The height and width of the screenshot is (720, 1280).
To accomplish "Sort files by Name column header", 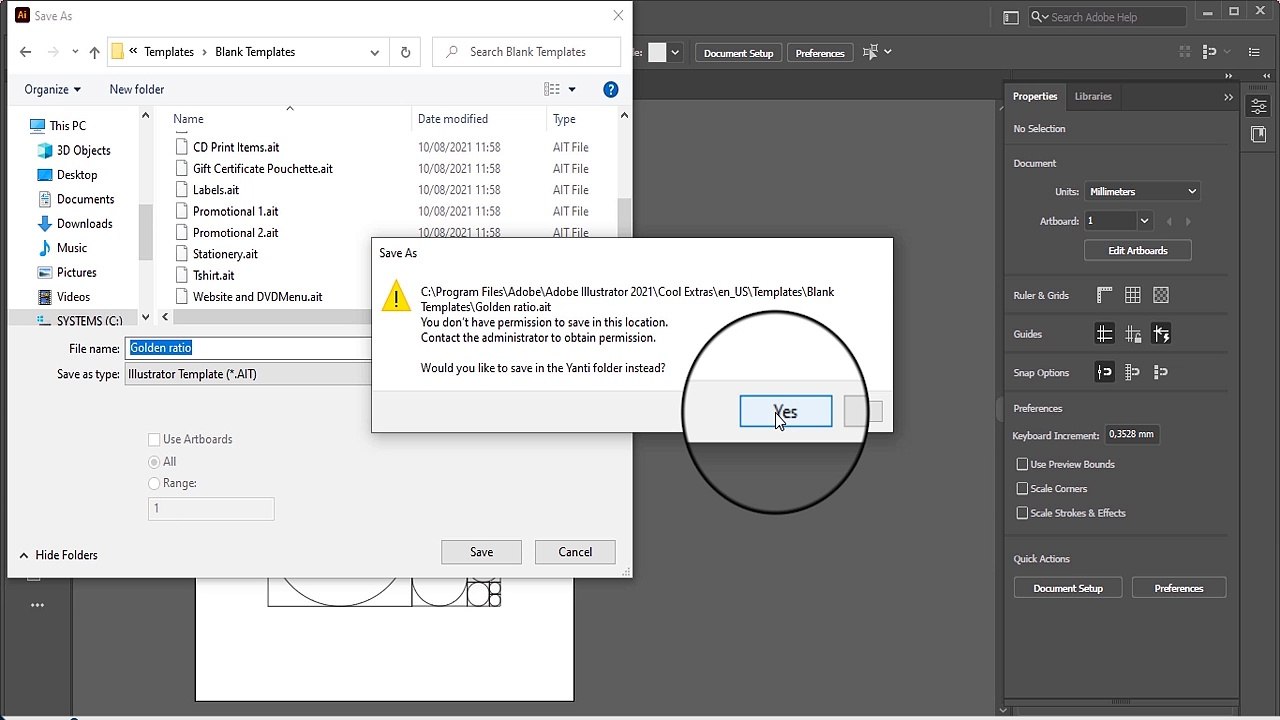I will [x=188, y=119].
